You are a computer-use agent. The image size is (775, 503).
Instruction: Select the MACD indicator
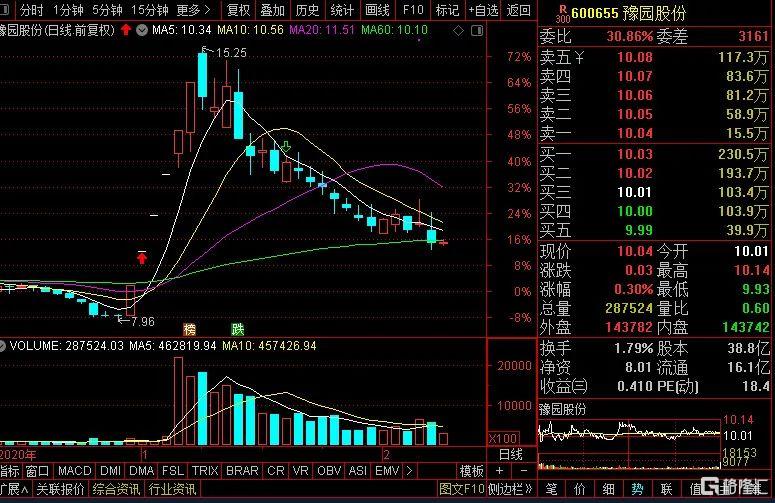click(x=75, y=471)
